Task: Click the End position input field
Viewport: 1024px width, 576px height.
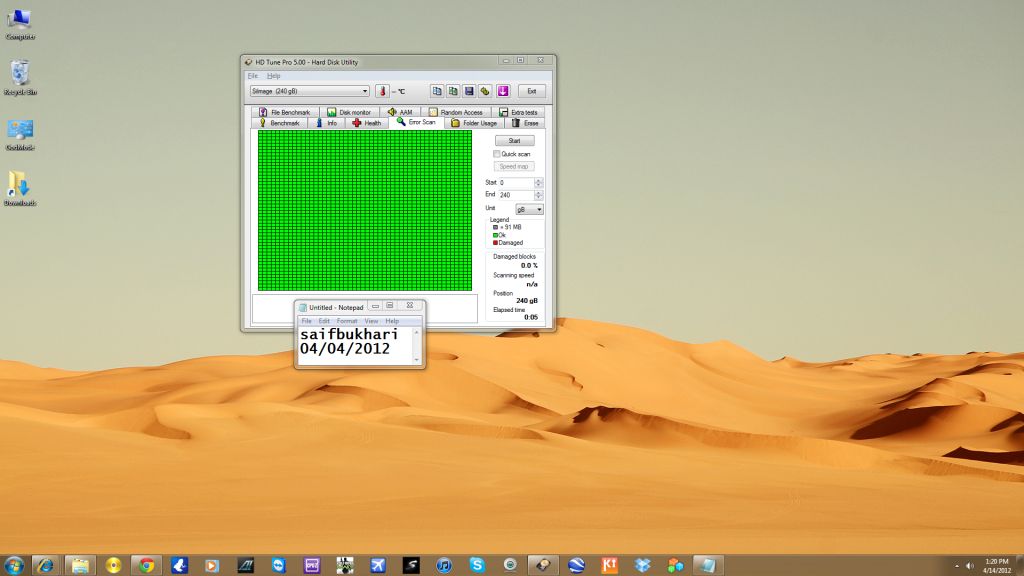Action: (x=516, y=195)
